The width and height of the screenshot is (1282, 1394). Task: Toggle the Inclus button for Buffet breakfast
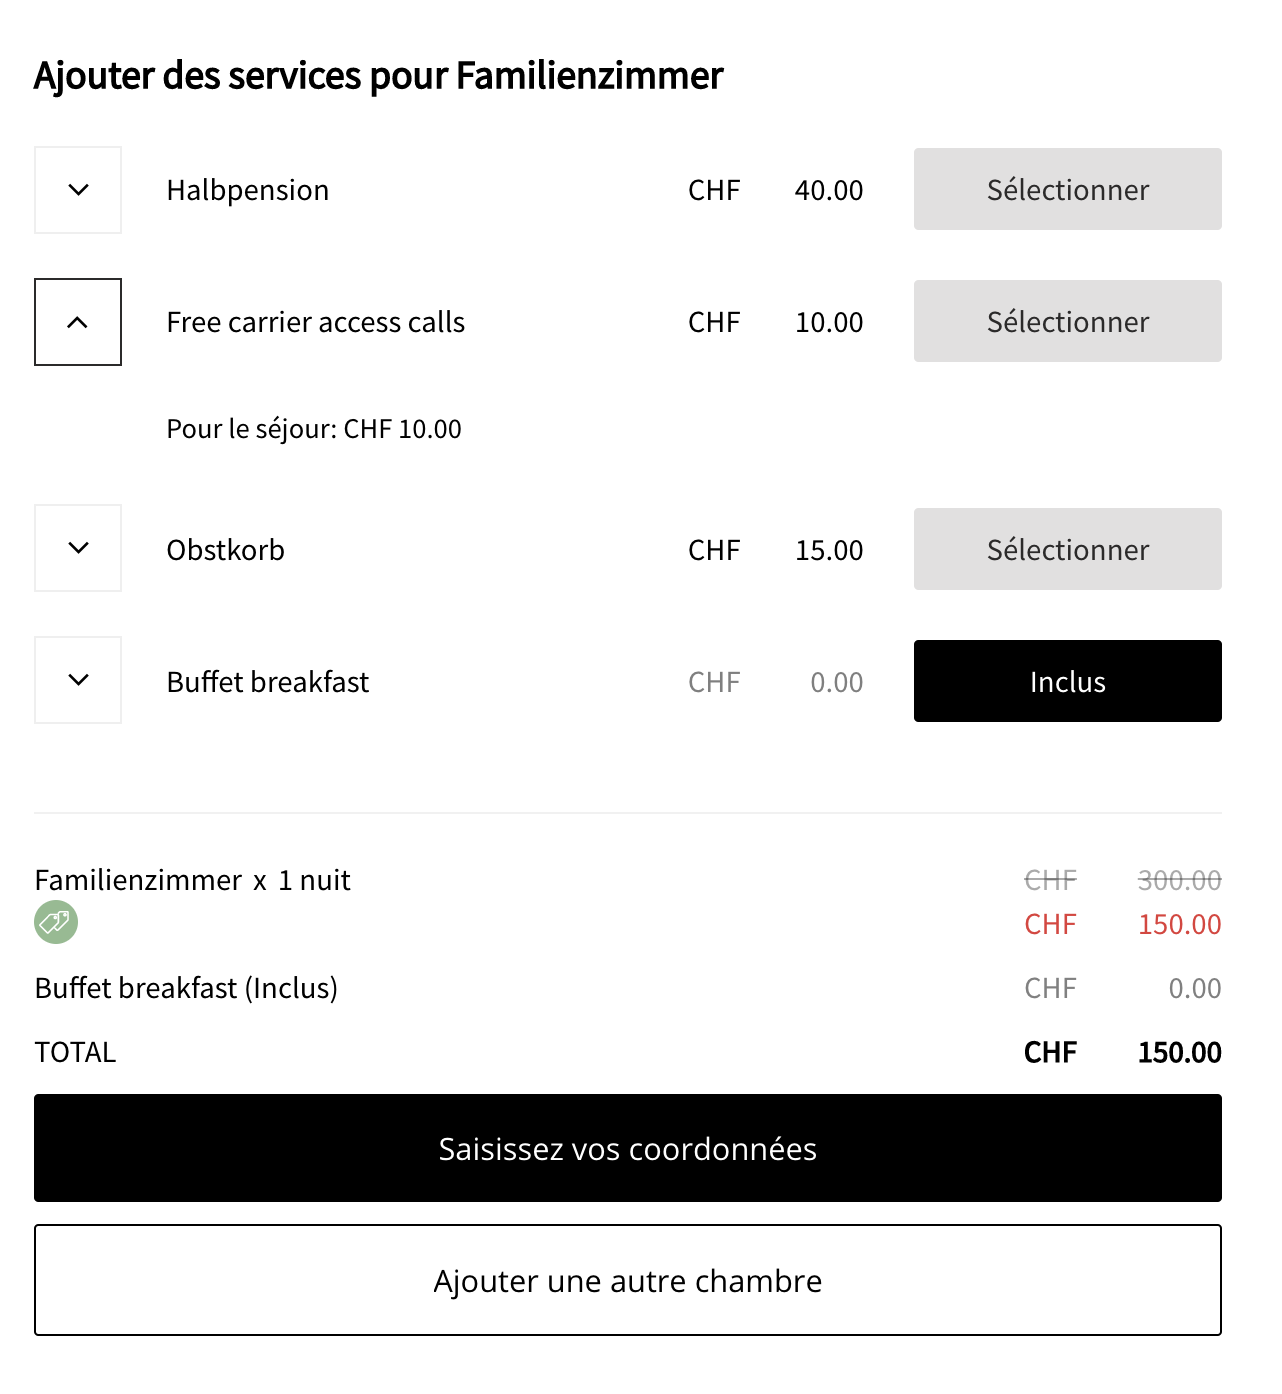(1067, 681)
